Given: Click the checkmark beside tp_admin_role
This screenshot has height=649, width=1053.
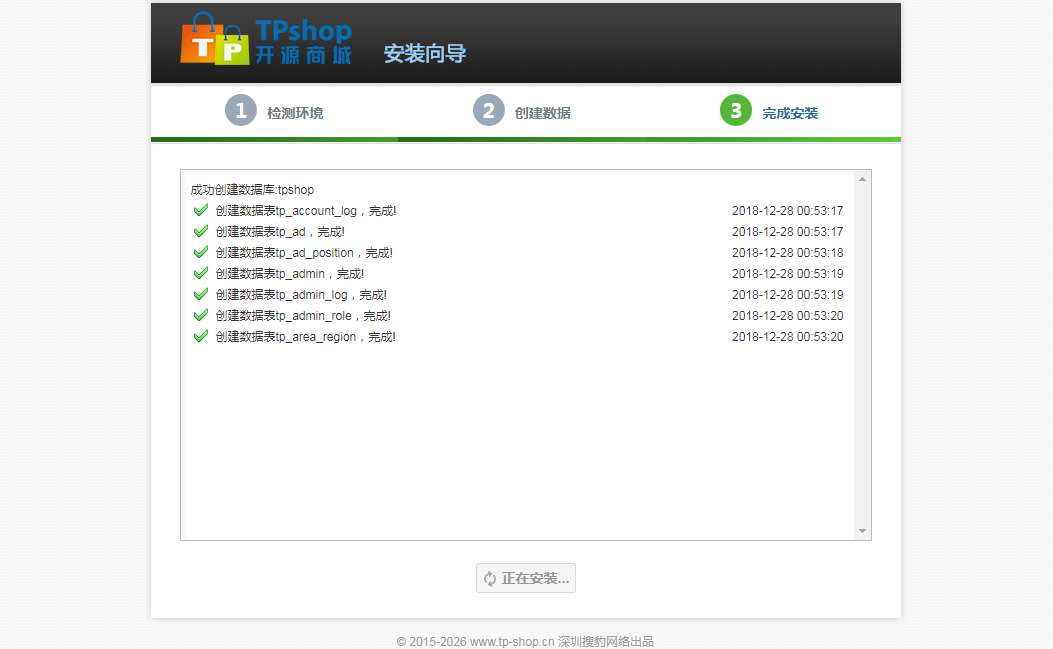Looking at the screenshot, I should (200, 315).
